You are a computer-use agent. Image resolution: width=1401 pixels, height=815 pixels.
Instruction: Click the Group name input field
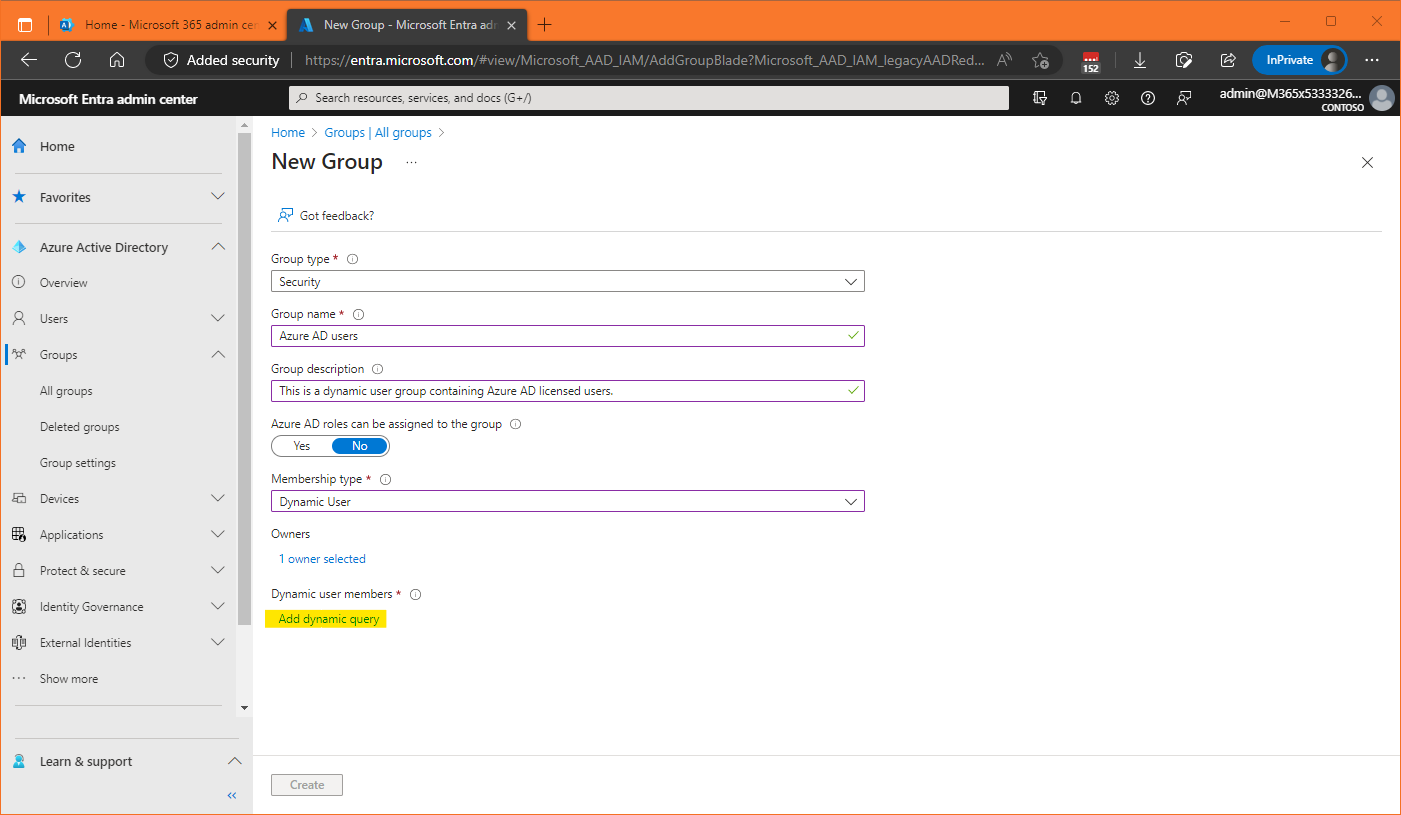coord(560,336)
